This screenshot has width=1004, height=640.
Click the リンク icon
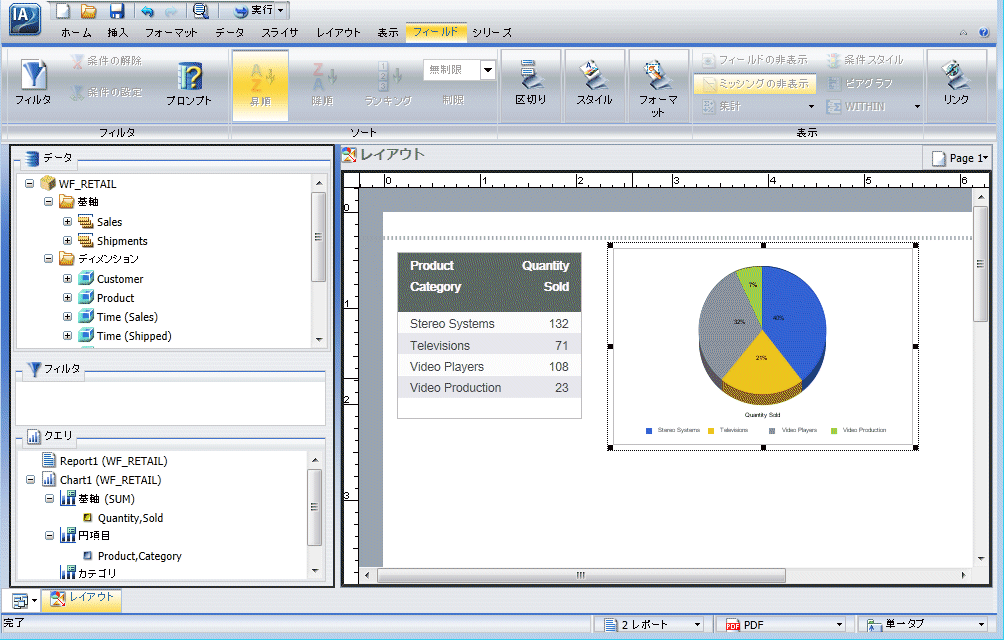(x=955, y=84)
